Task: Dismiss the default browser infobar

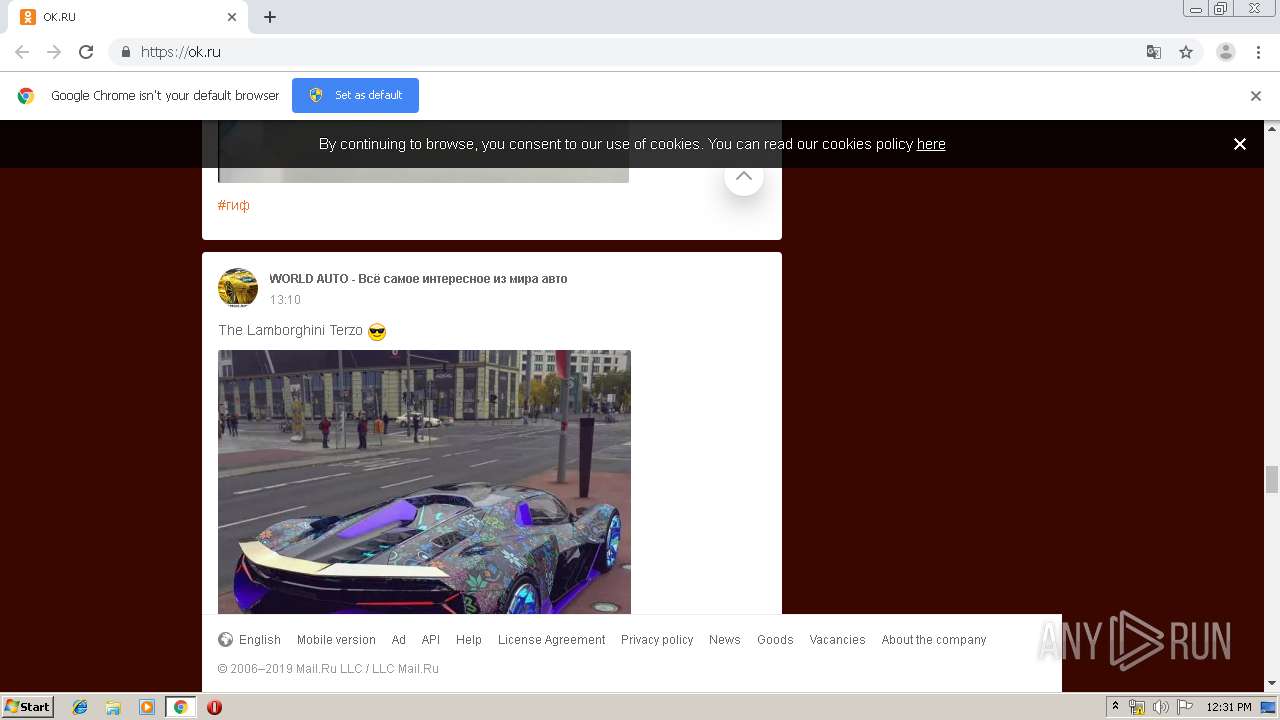Action: click(x=1256, y=96)
